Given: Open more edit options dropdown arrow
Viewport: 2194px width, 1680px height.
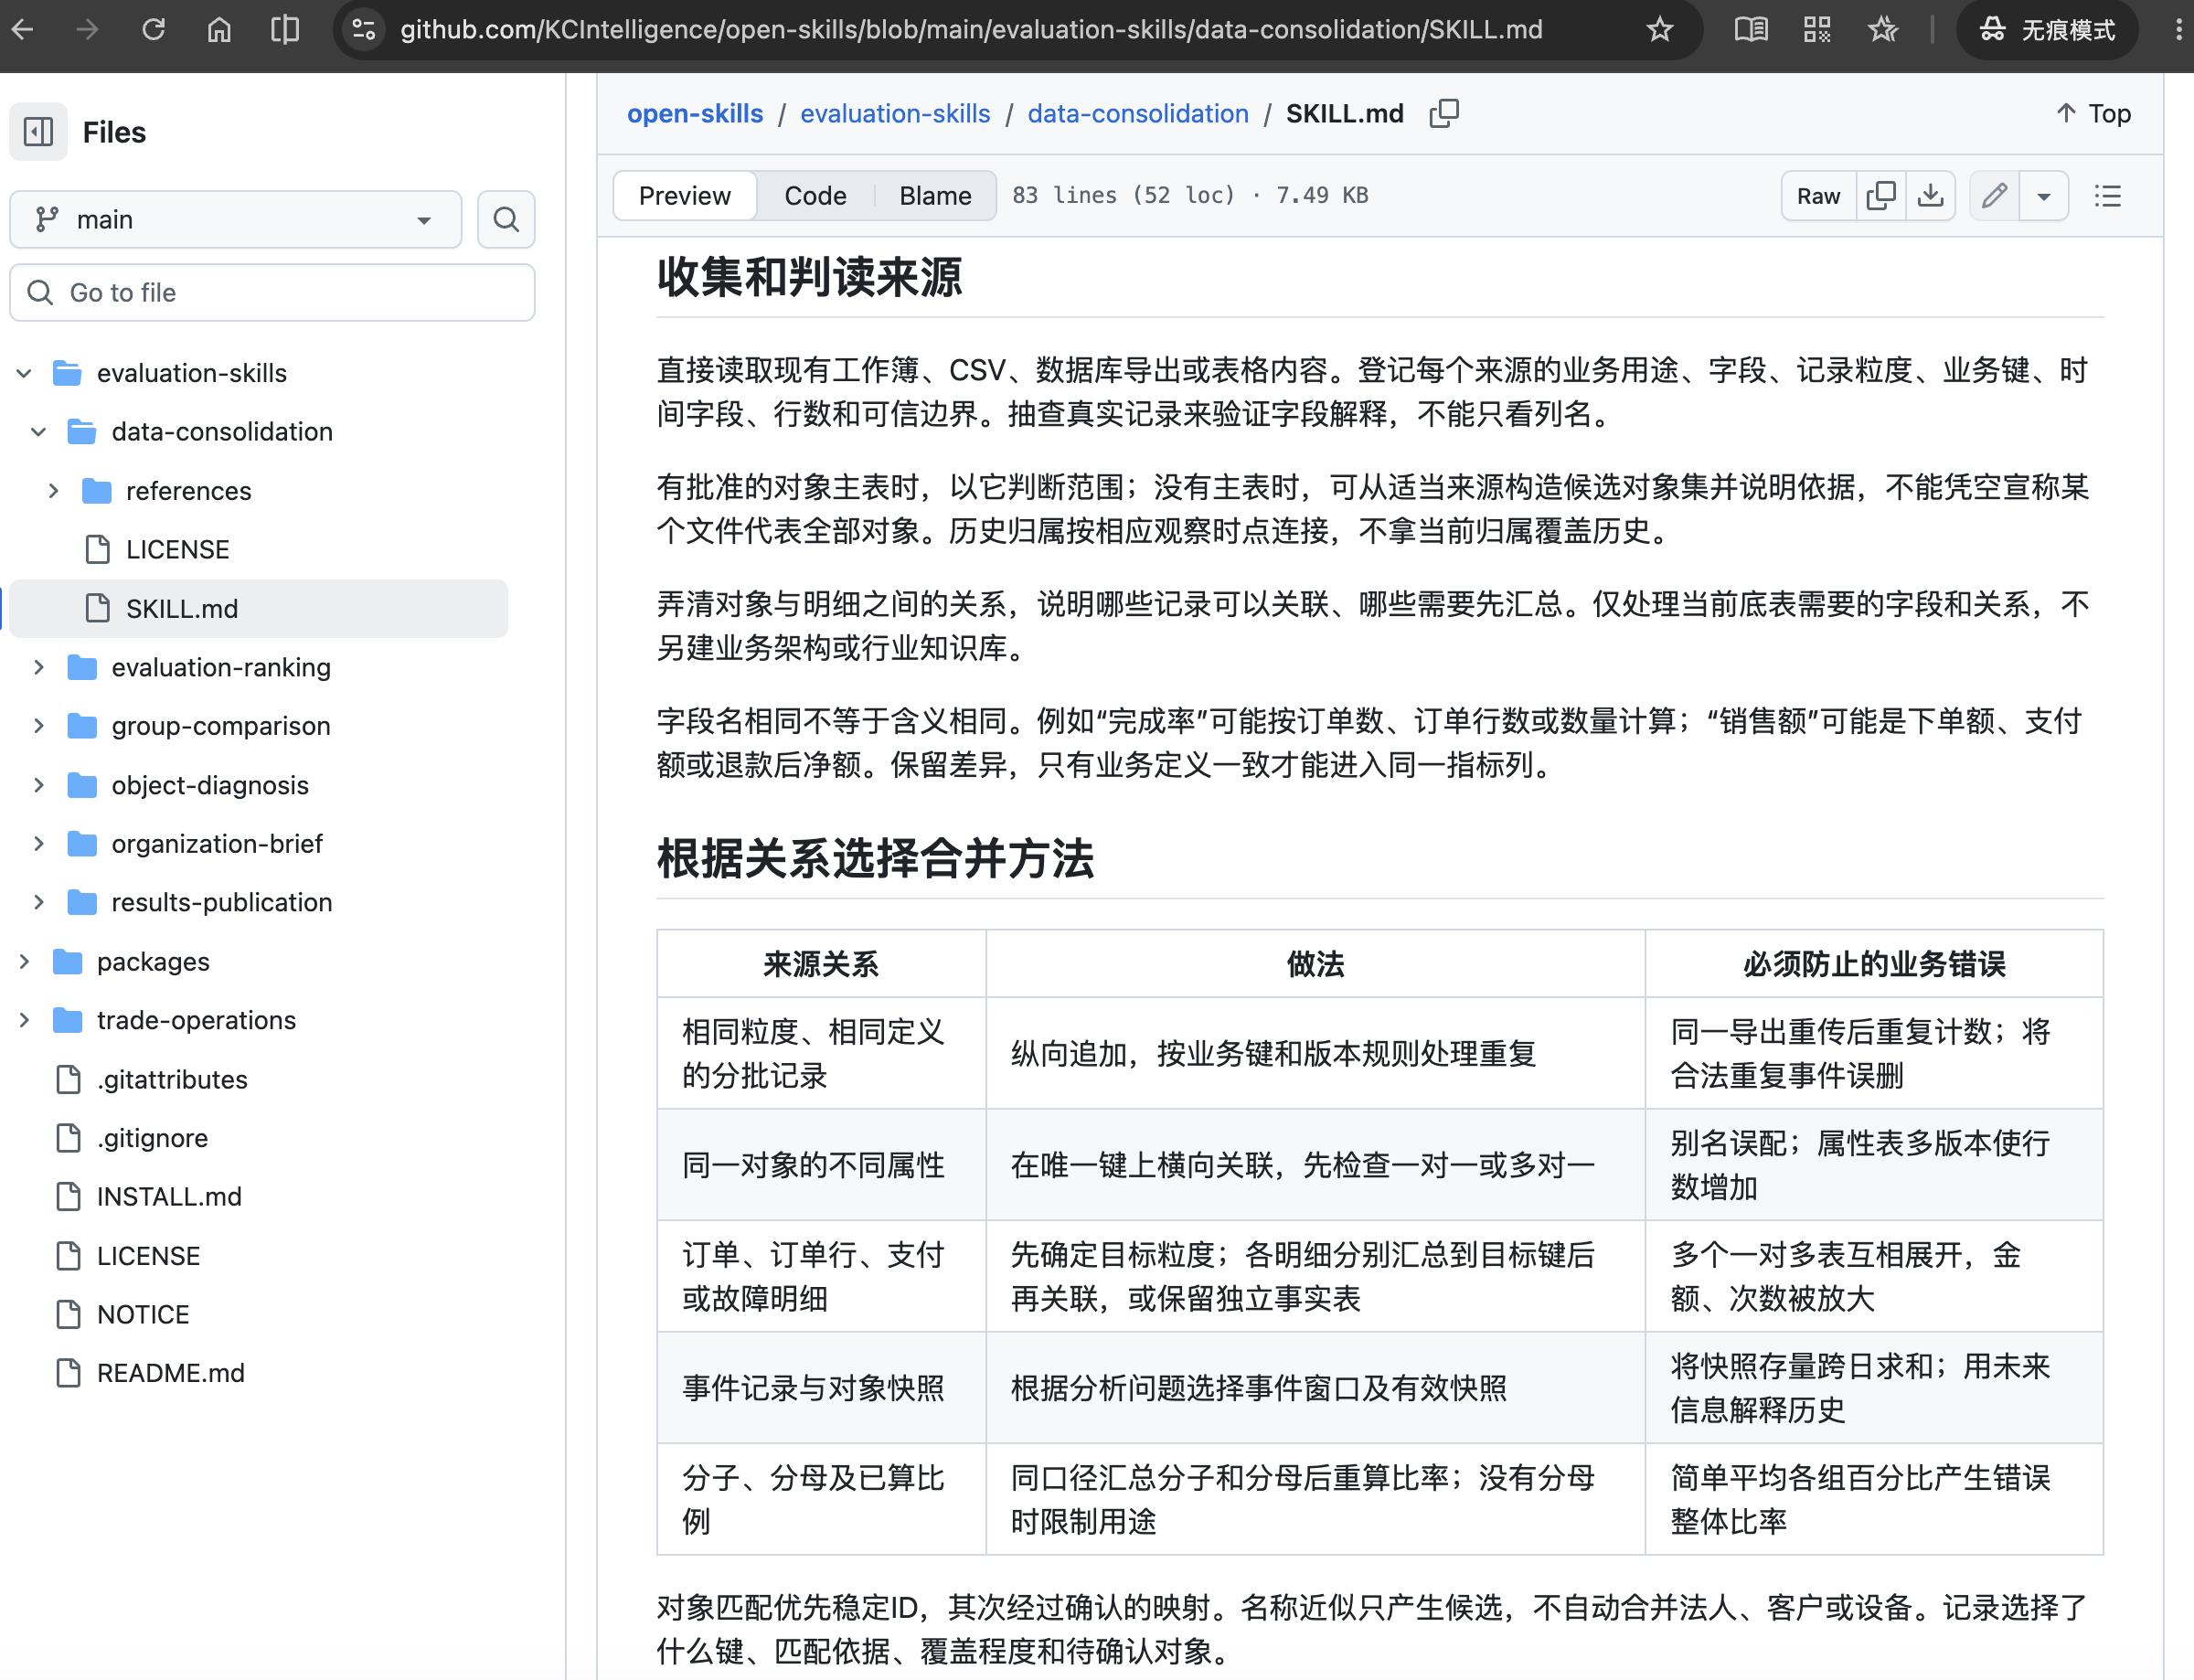Looking at the screenshot, I should click(x=2044, y=195).
